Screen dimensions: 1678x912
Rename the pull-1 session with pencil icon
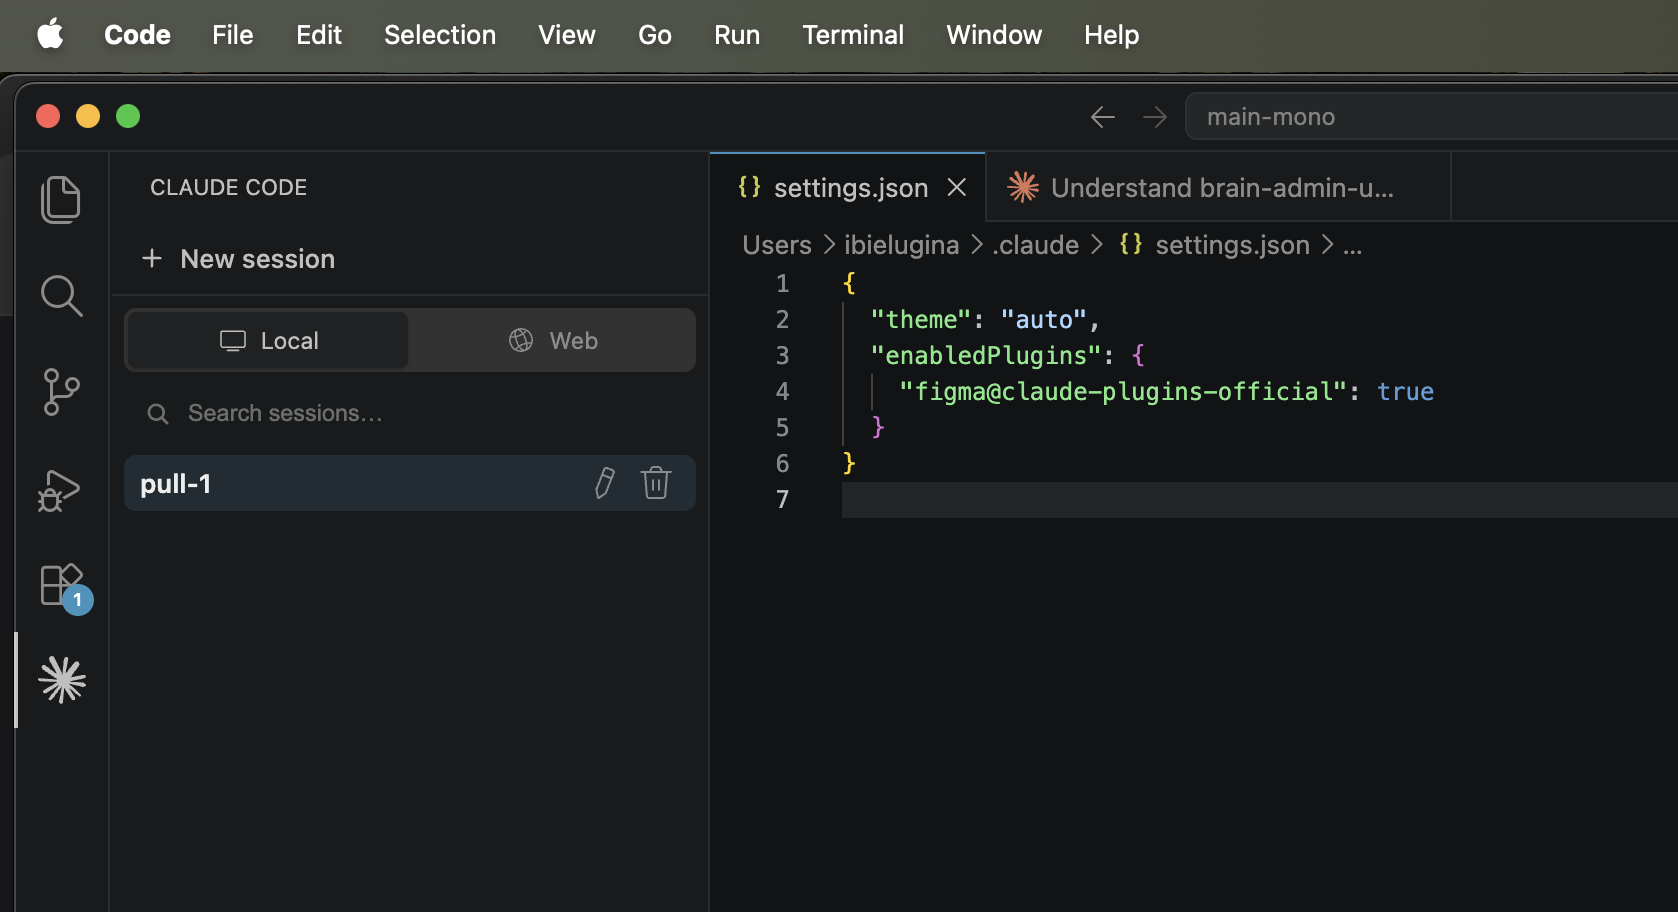coord(604,483)
